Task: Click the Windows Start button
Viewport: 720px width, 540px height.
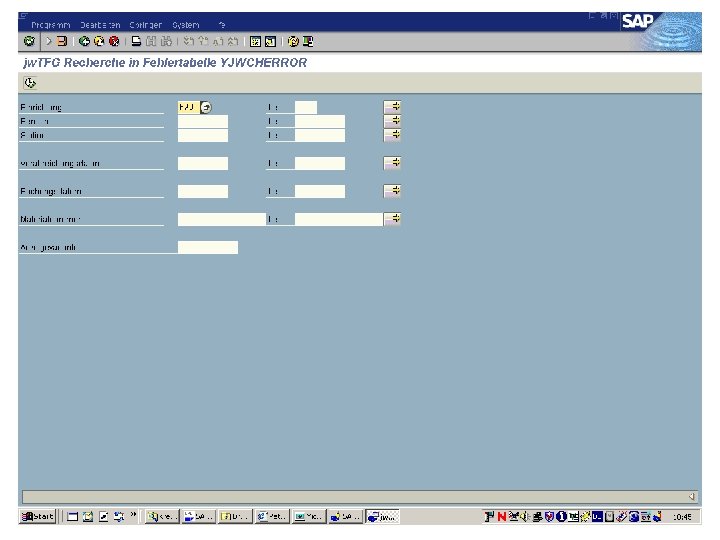Action: tap(38, 517)
